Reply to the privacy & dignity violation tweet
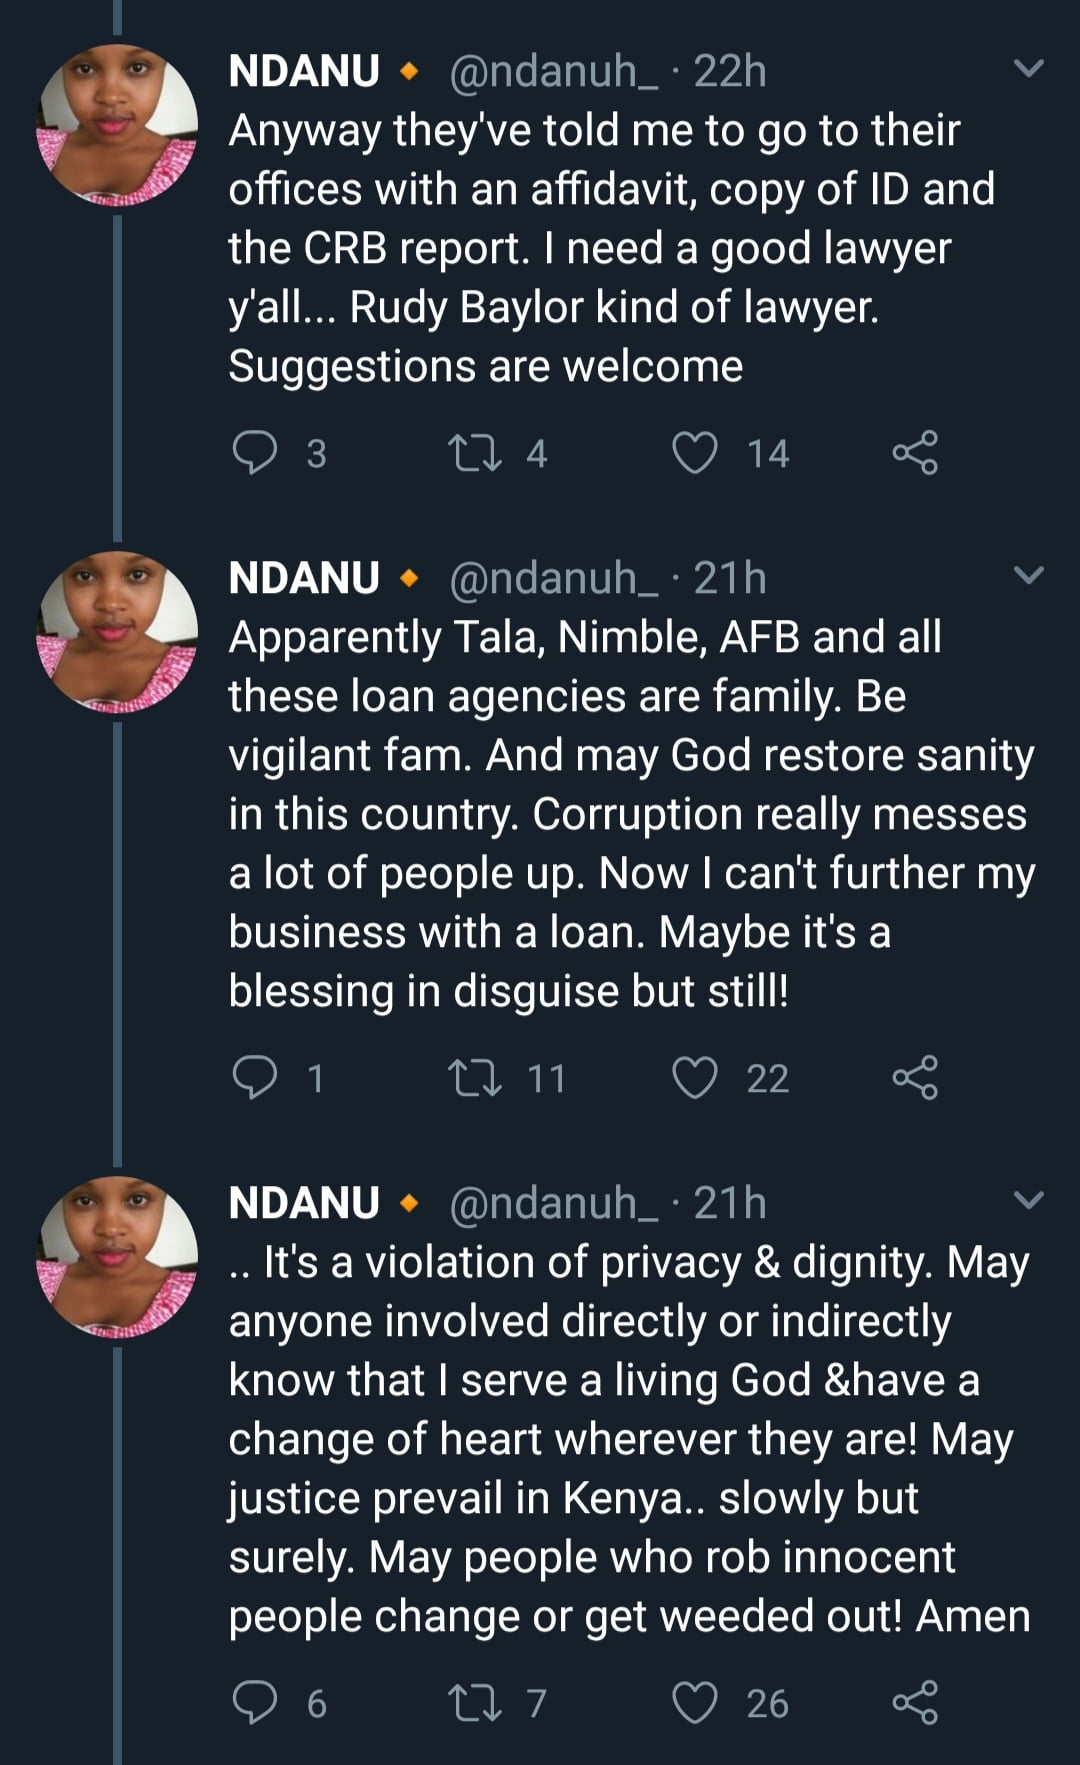 pos(254,1703)
